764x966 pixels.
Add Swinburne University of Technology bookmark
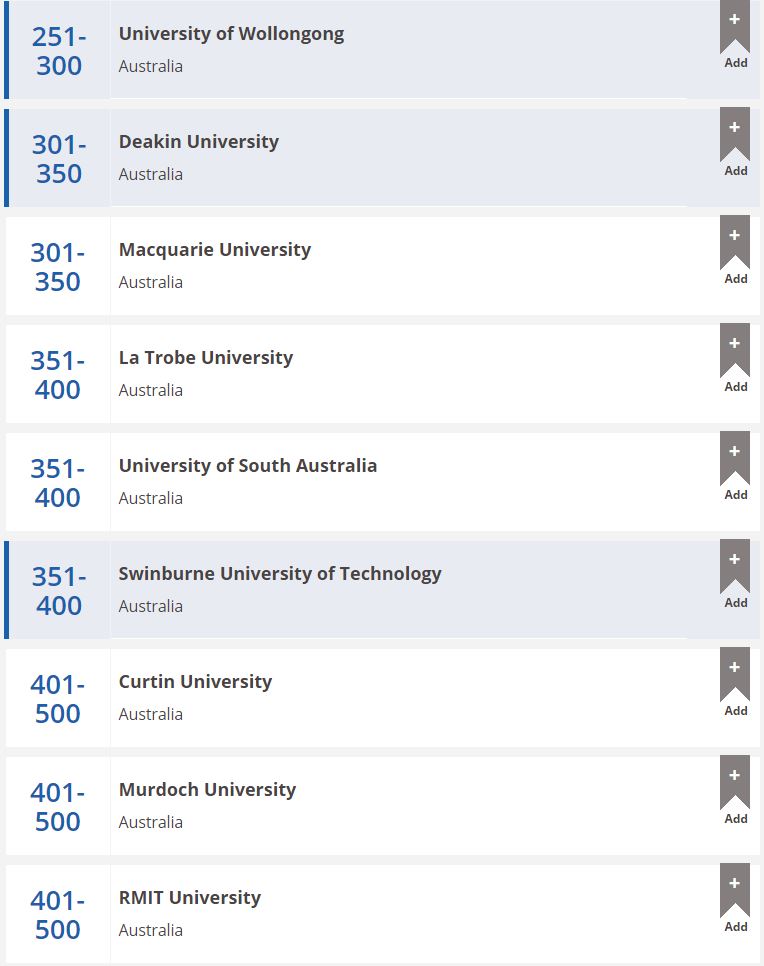735,568
